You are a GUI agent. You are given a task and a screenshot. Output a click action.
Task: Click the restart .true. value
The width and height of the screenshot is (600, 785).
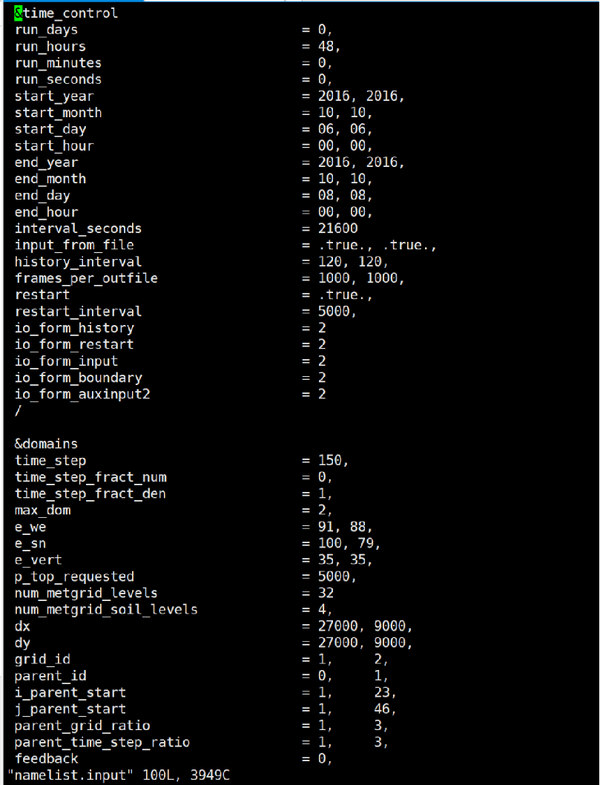pyautogui.click(x=343, y=294)
